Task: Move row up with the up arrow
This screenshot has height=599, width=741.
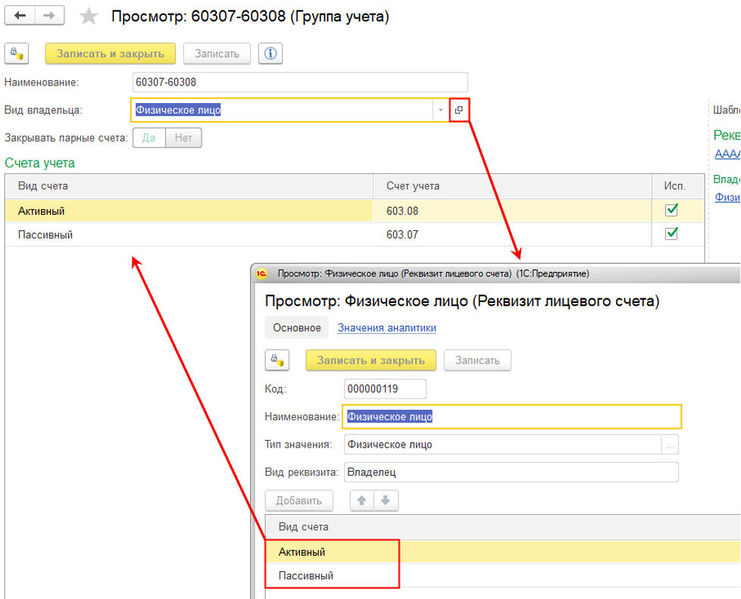Action: click(x=361, y=500)
